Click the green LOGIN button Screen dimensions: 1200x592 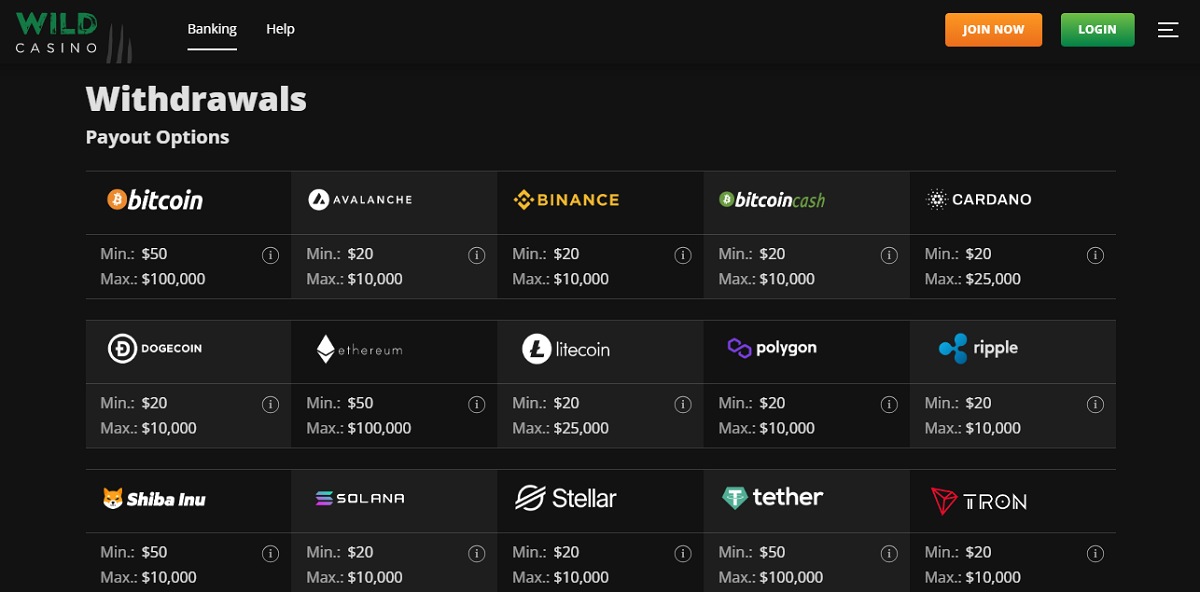[x=1097, y=29]
